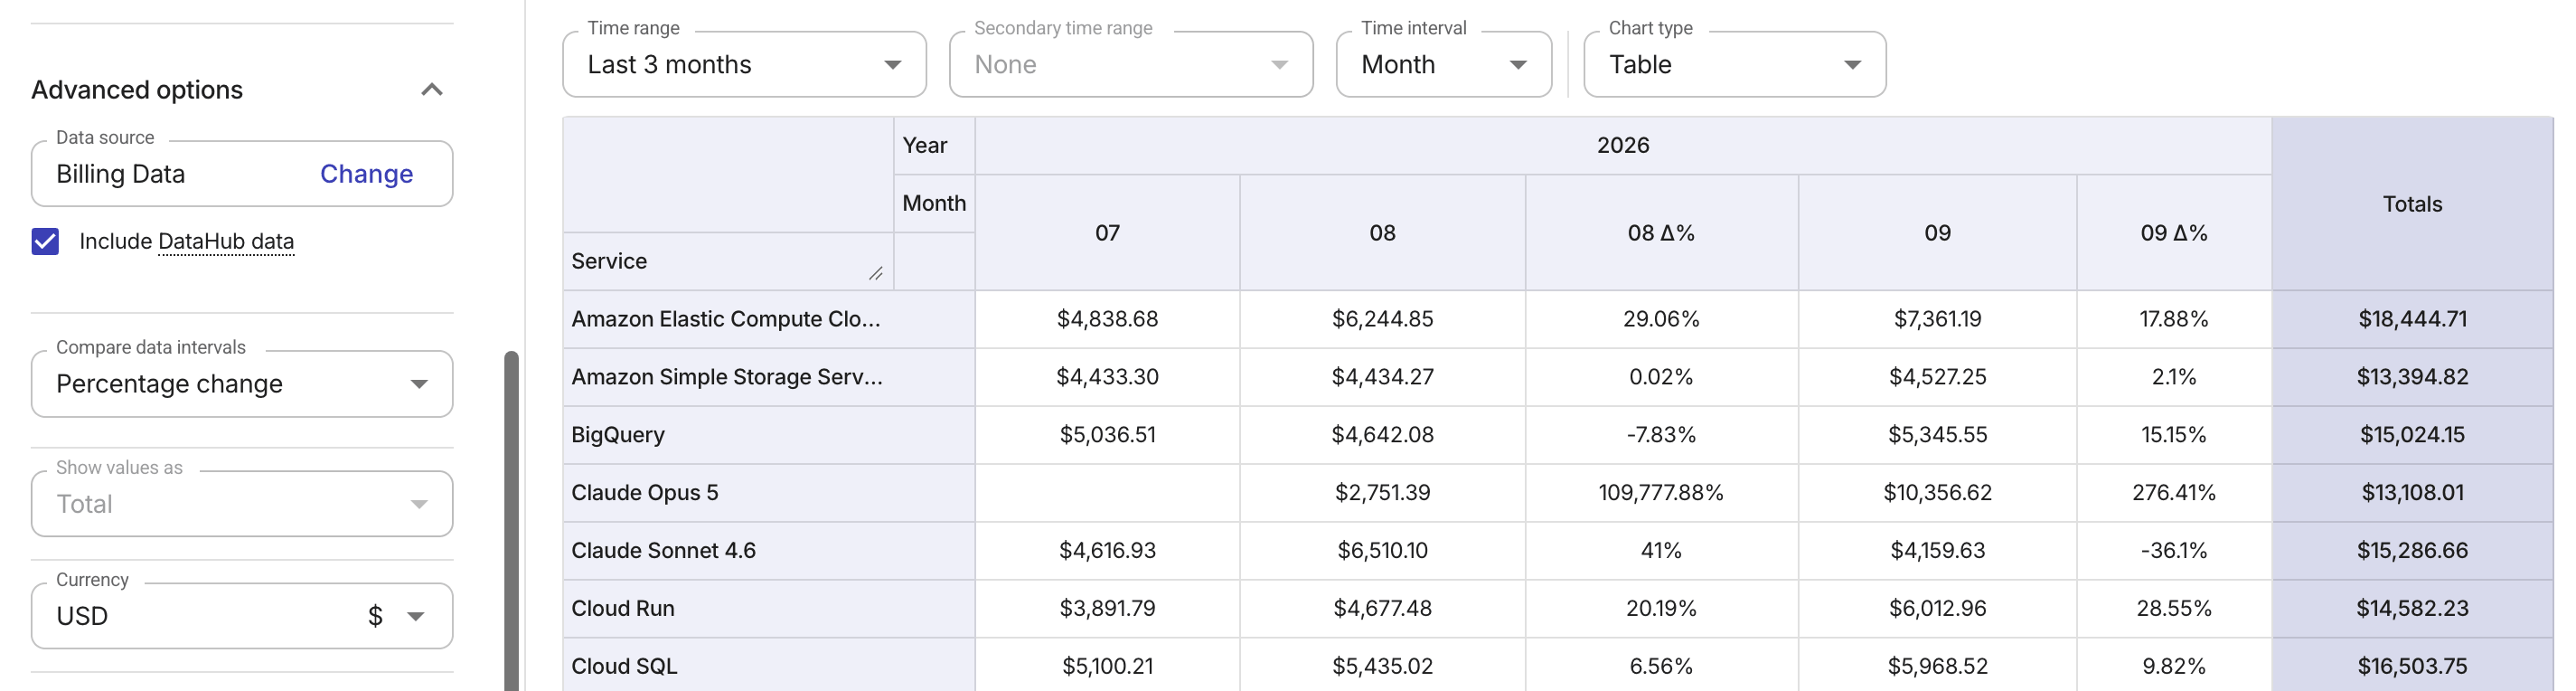Click the 08 Δ% column header

click(1661, 233)
